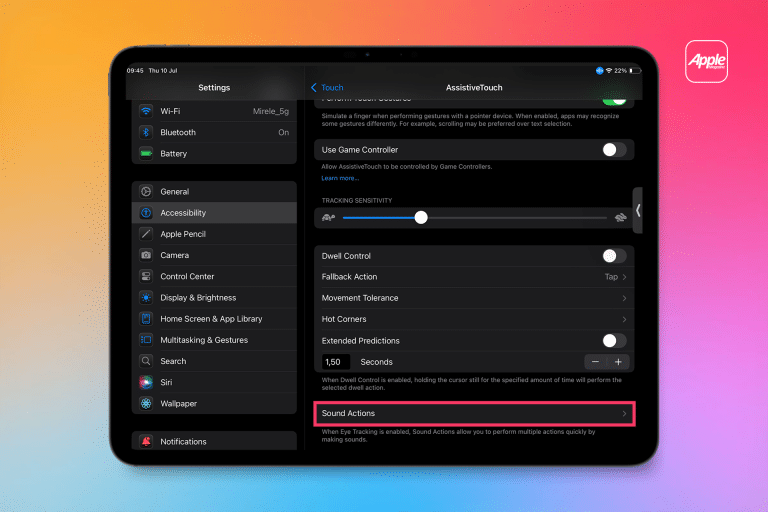Open the Learn more link

(x=340, y=178)
